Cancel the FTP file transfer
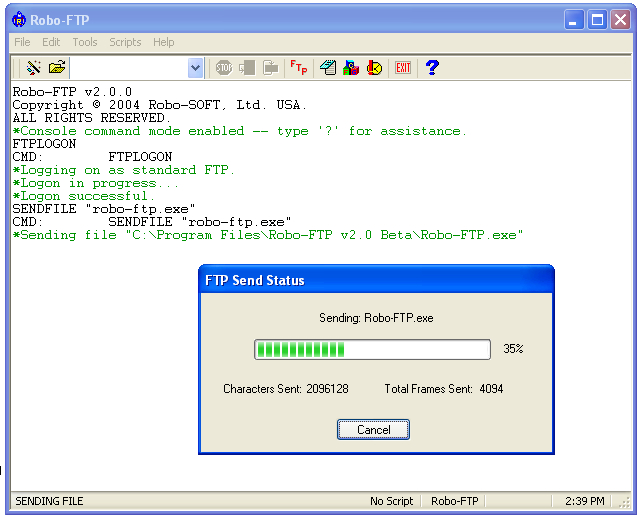This screenshot has width=642, height=519. [x=373, y=430]
